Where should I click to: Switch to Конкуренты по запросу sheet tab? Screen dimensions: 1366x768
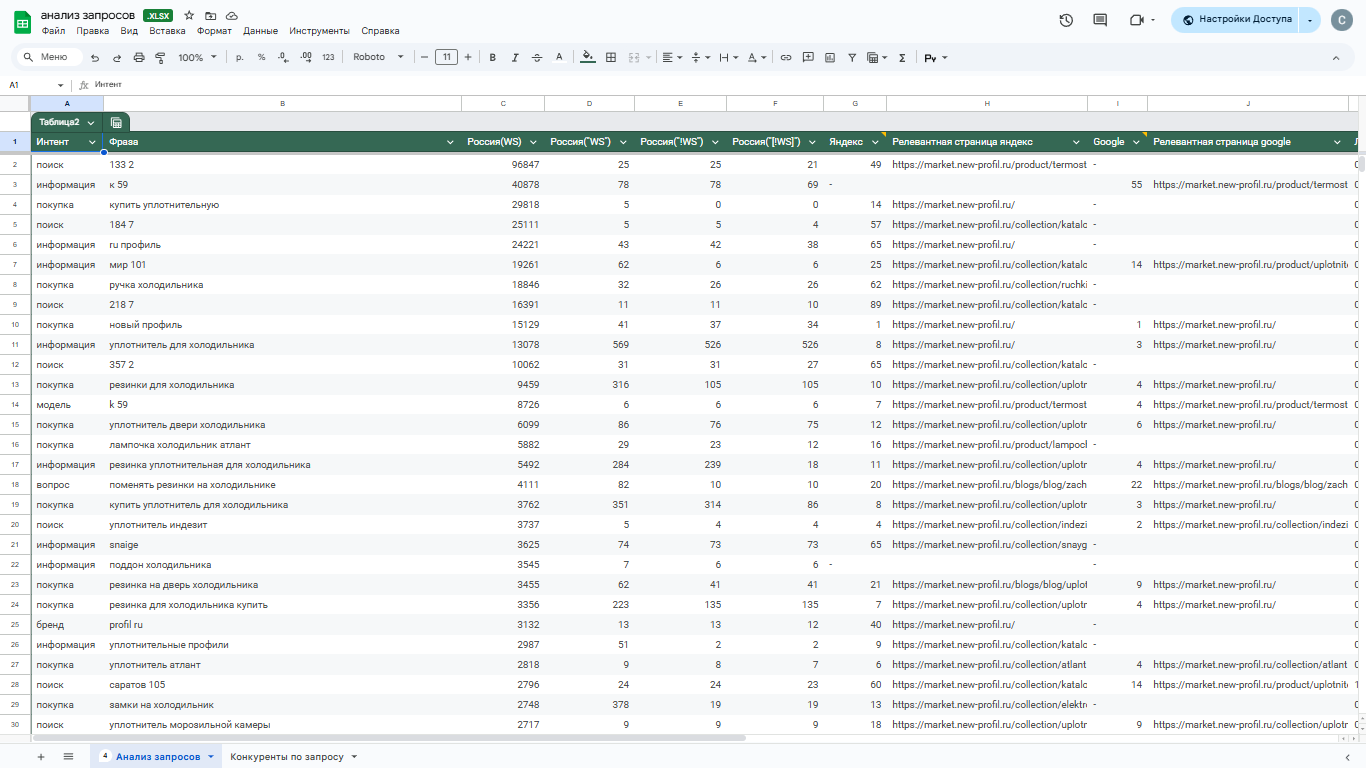coord(287,757)
